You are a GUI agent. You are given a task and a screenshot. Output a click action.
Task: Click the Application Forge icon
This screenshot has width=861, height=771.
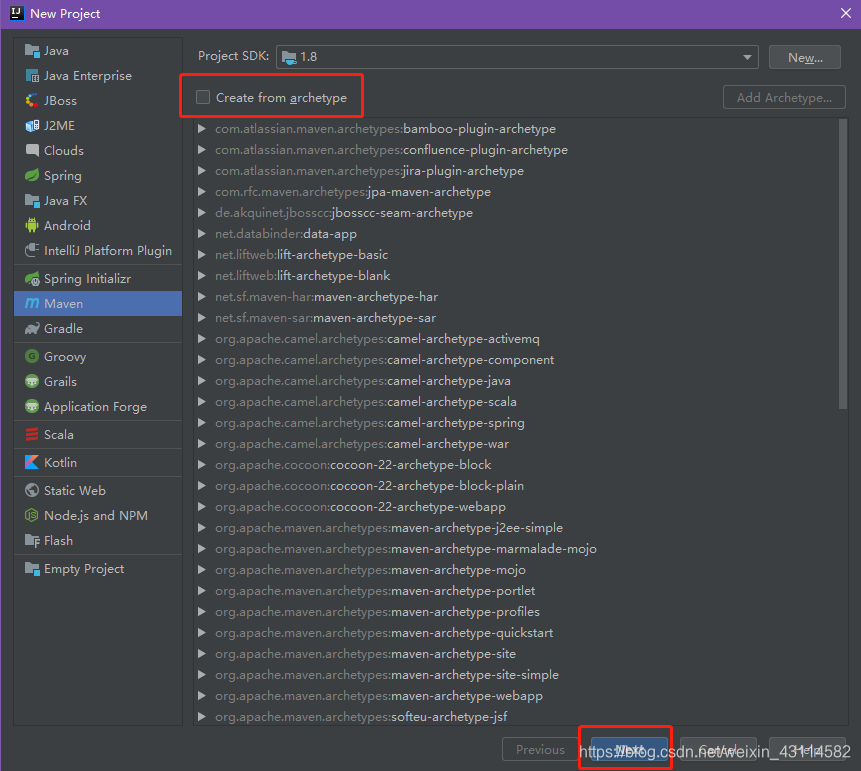[x=32, y=406]
